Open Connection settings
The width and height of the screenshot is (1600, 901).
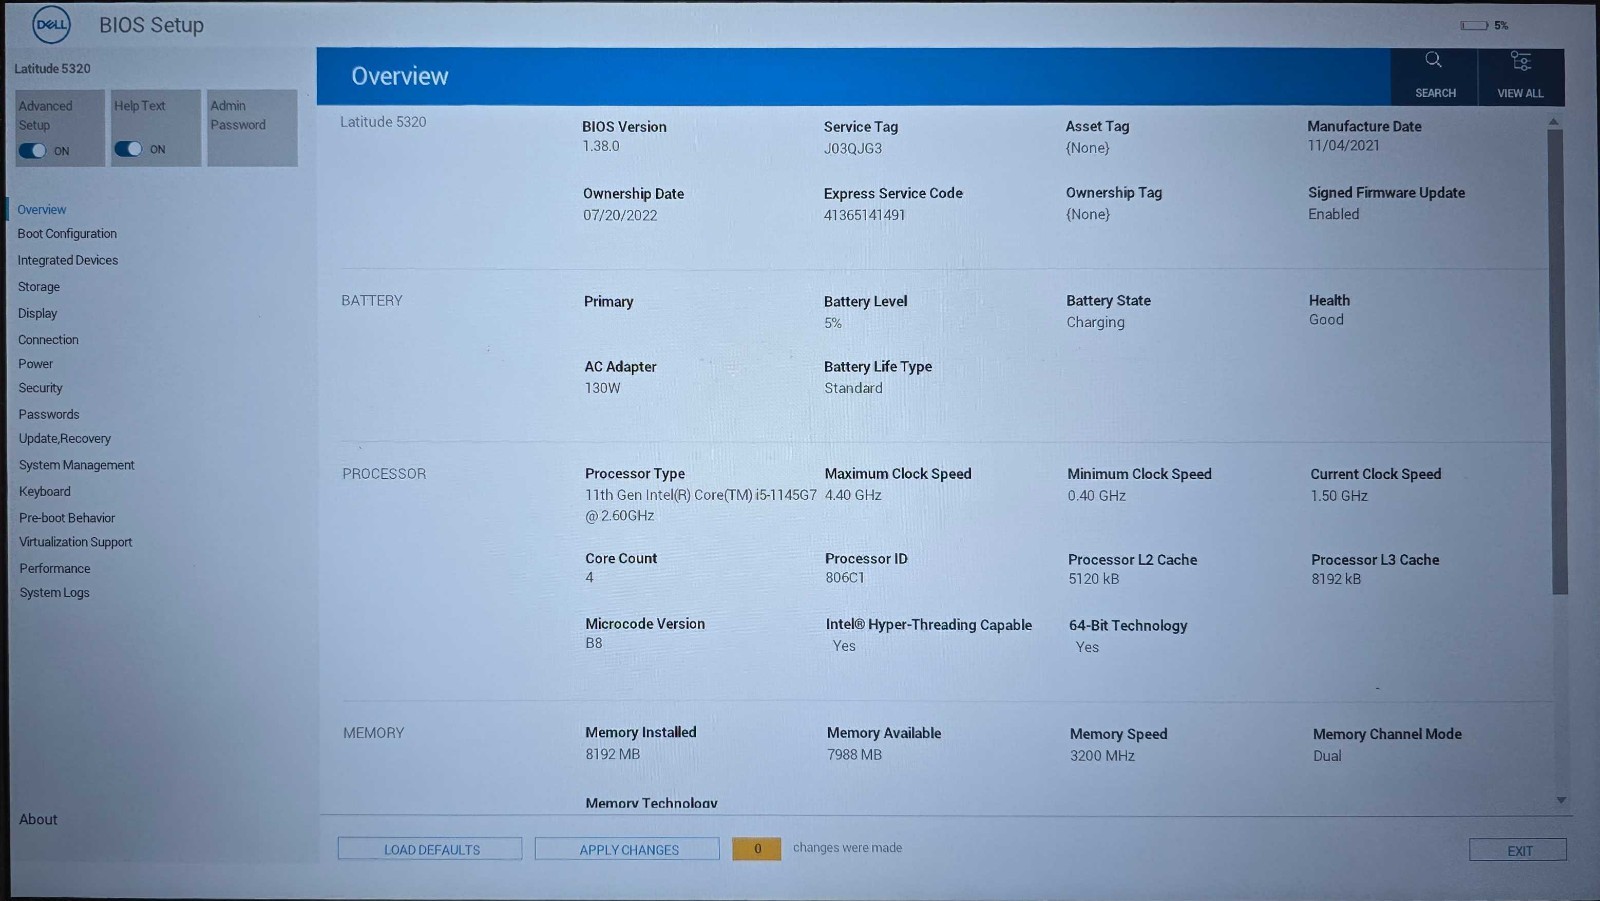tap(48, 340)
